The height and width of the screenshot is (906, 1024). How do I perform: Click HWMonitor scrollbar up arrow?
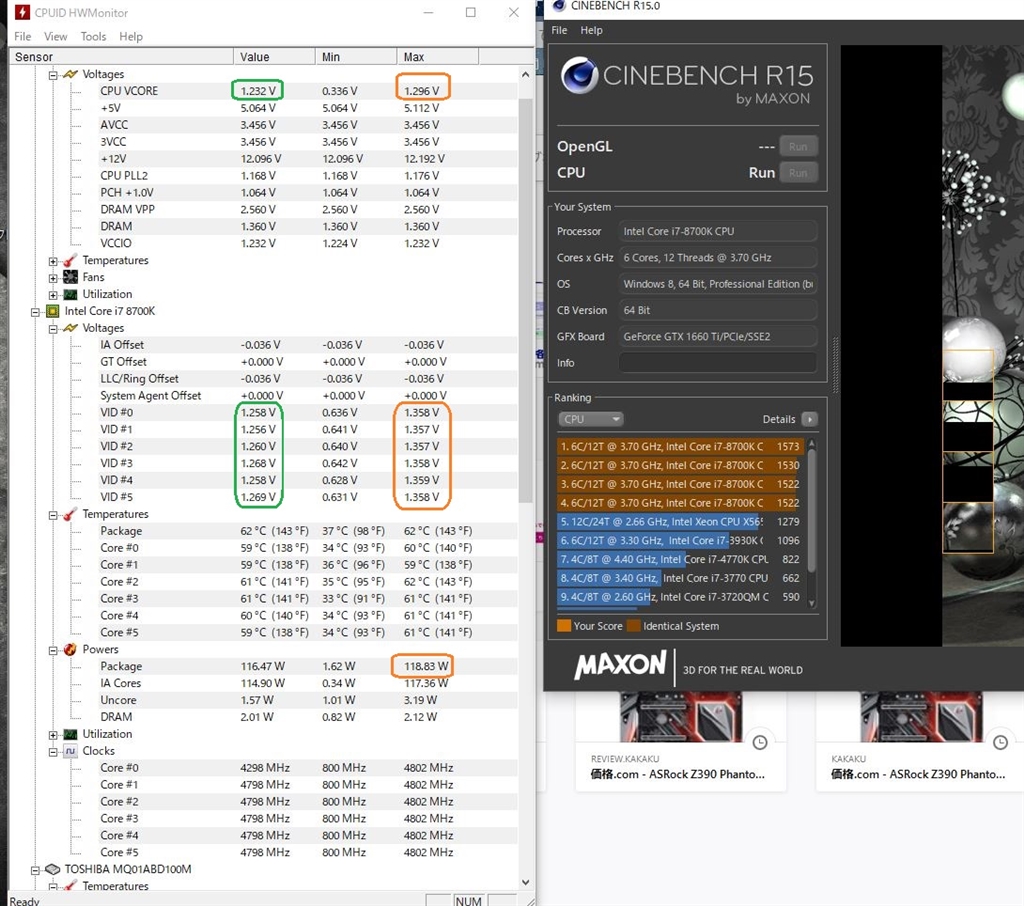coord(526,74)
